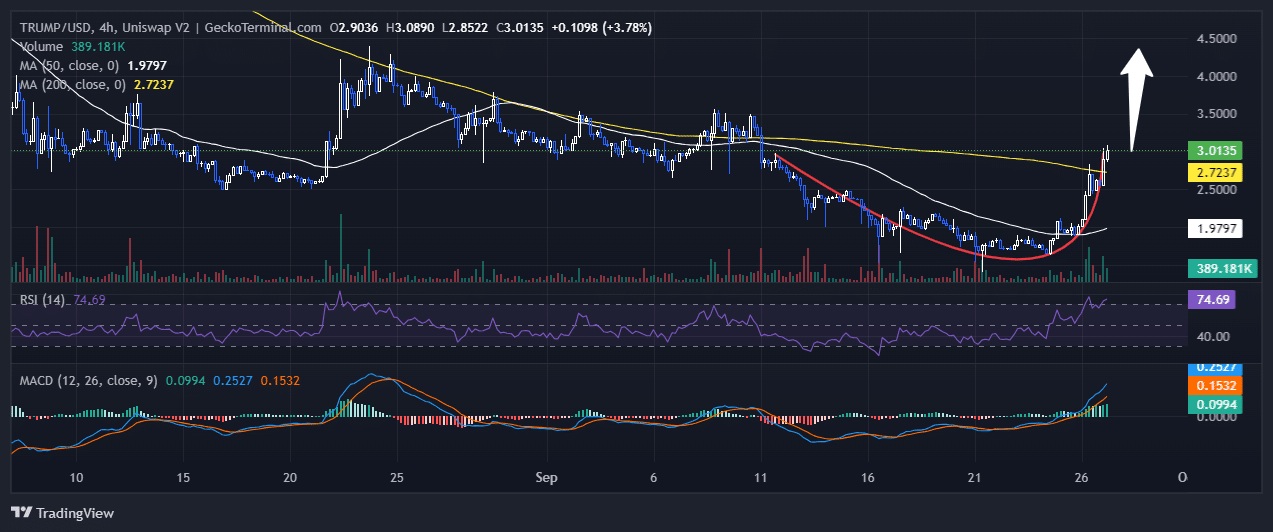The image size is (1273, 532).
Task: Select the MA 200 legend showing 2.7237
Action: [x=98, y=85]
